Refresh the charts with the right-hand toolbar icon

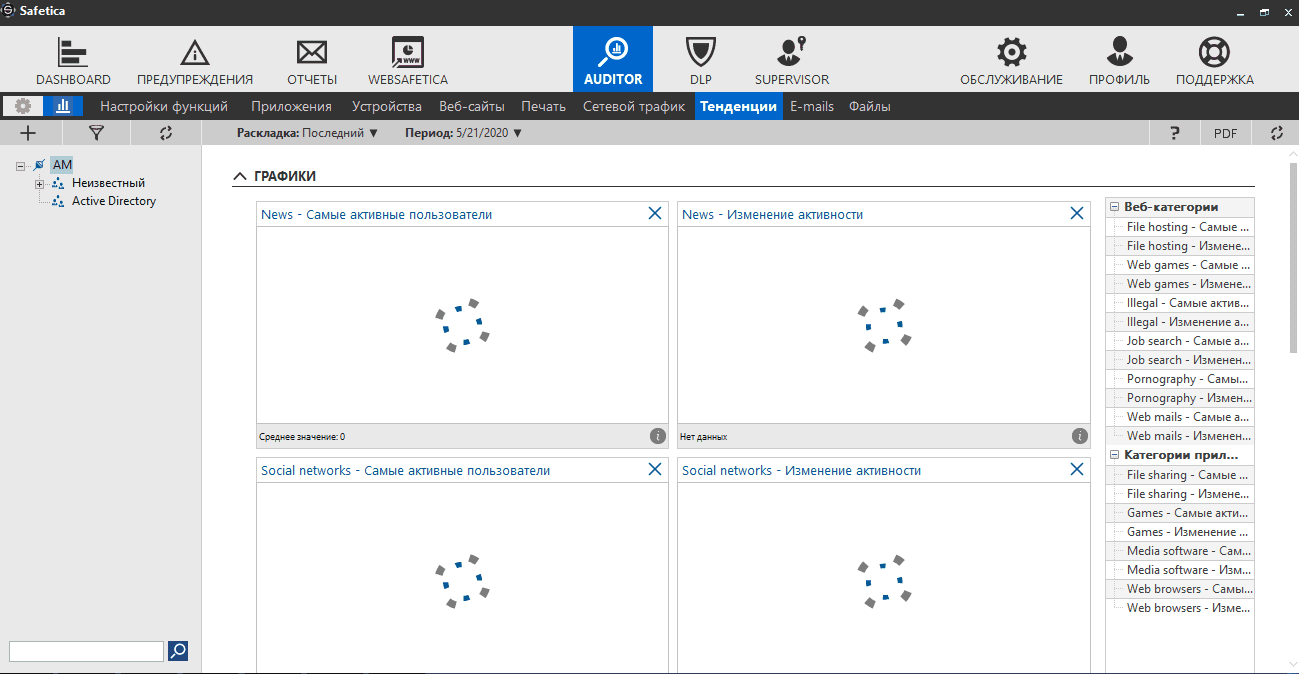[x=1275, y=133]
